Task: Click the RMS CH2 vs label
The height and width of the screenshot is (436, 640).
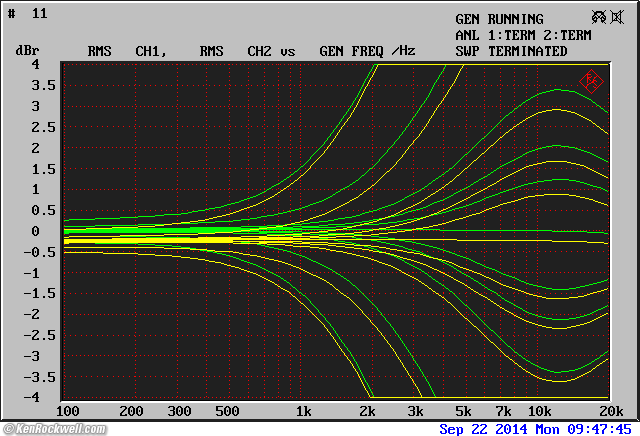Action: coord(247,51)
